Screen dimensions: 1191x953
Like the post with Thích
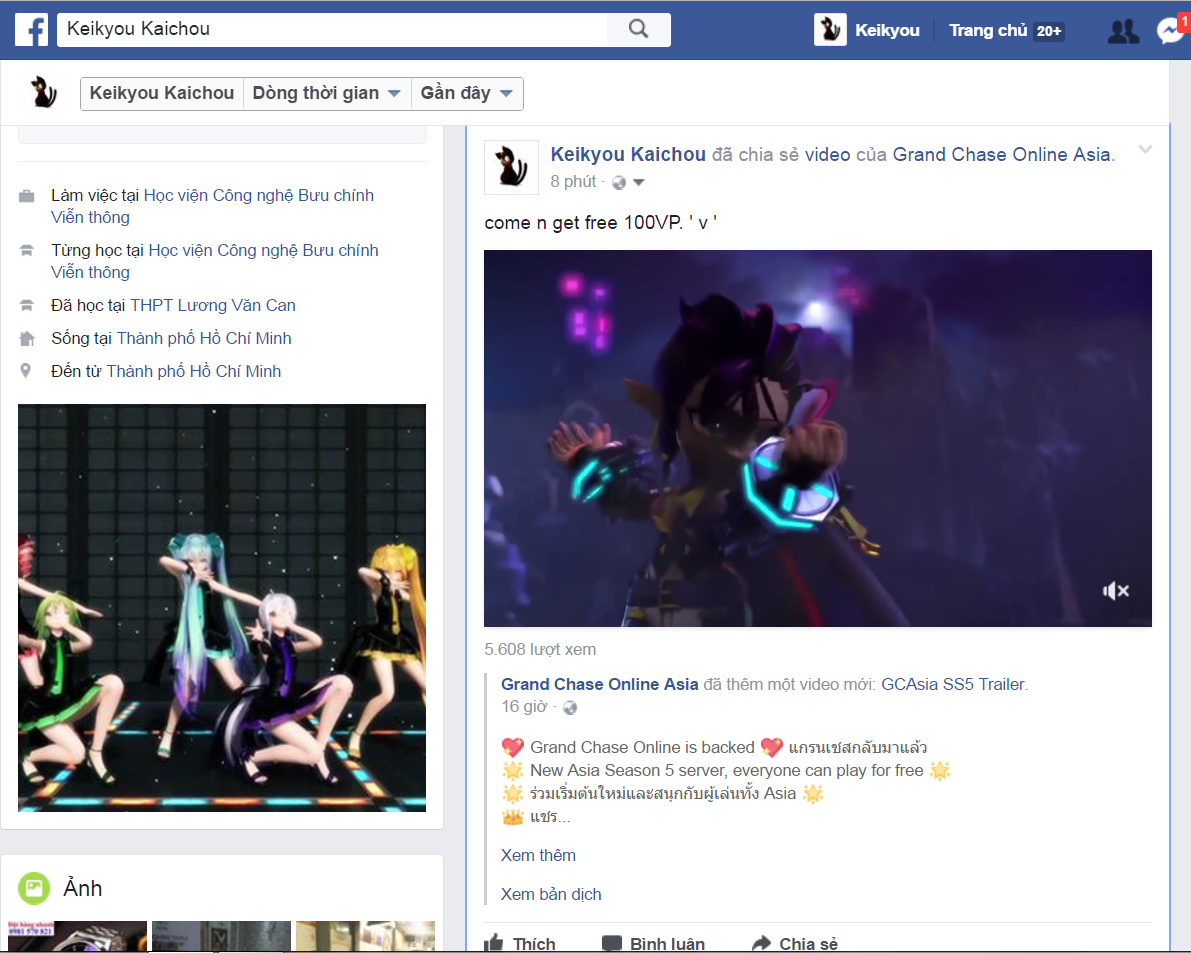520,944
